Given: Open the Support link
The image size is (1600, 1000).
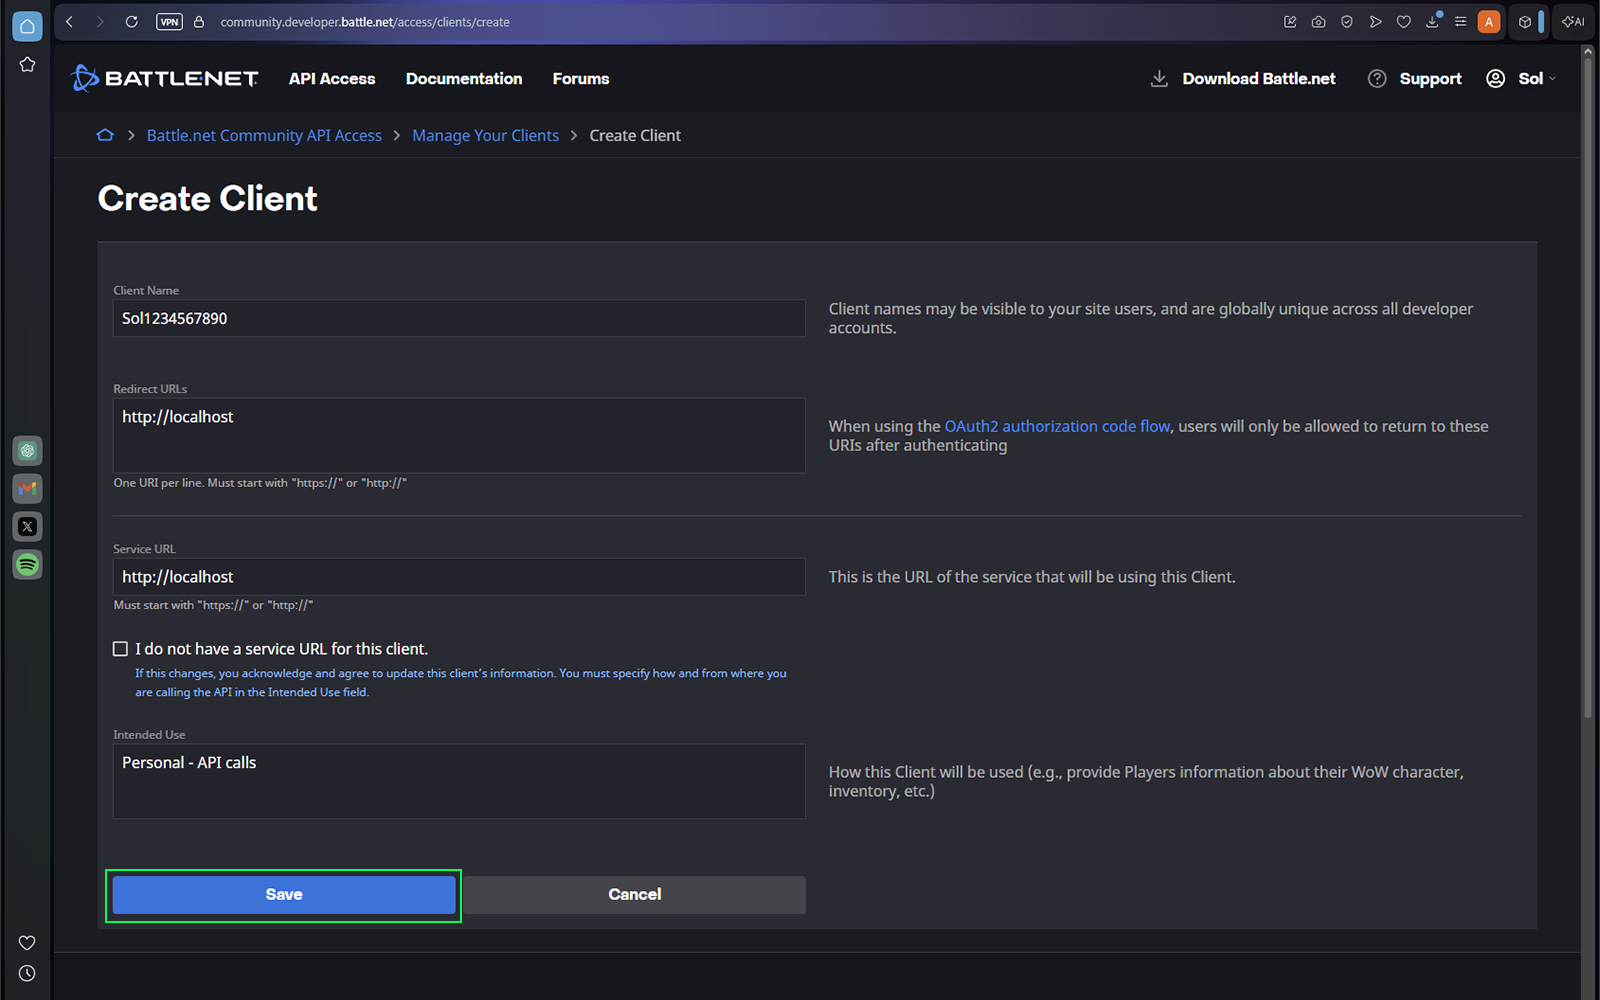Looking at the screenshot, I should [x=1430, y=79].
